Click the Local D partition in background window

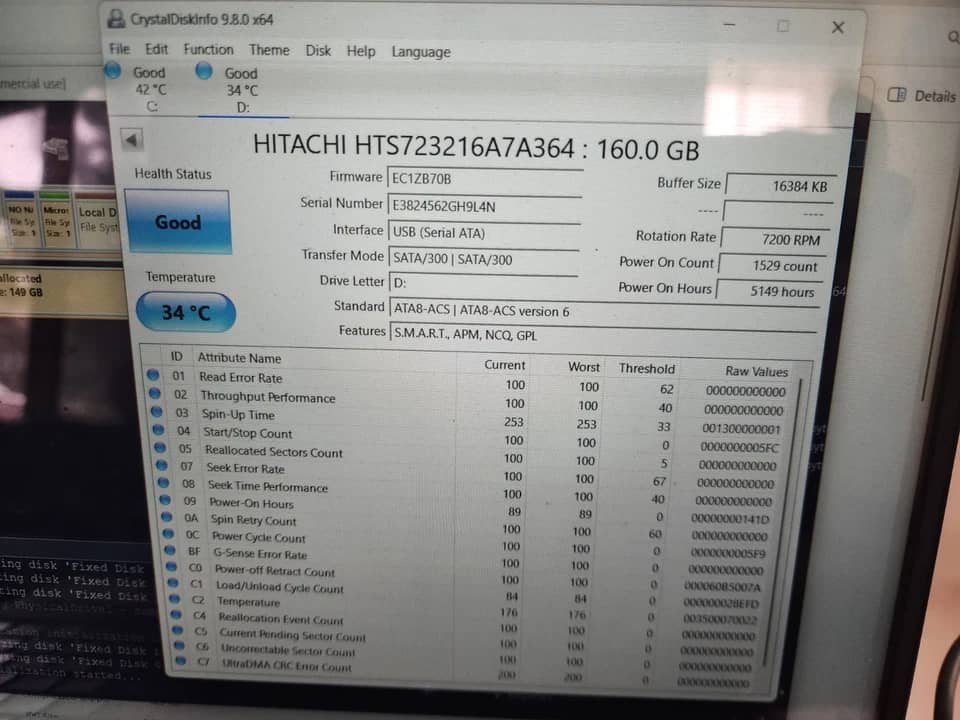[97, 219]
